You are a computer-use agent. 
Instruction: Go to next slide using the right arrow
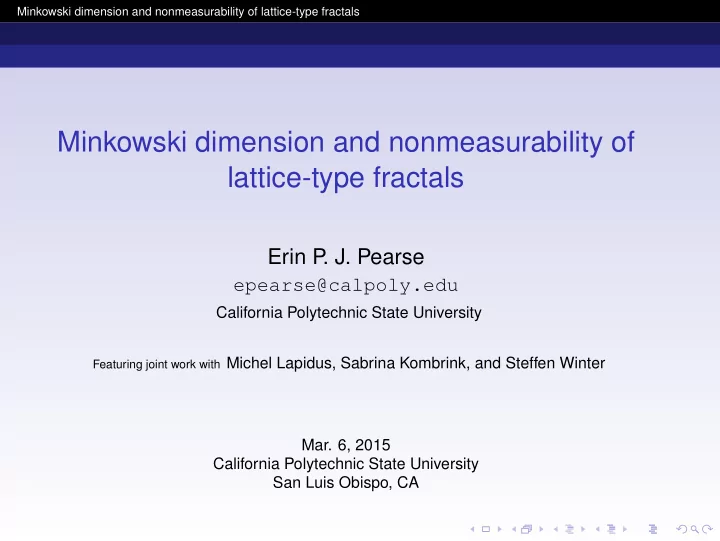(x=500, y=529)
